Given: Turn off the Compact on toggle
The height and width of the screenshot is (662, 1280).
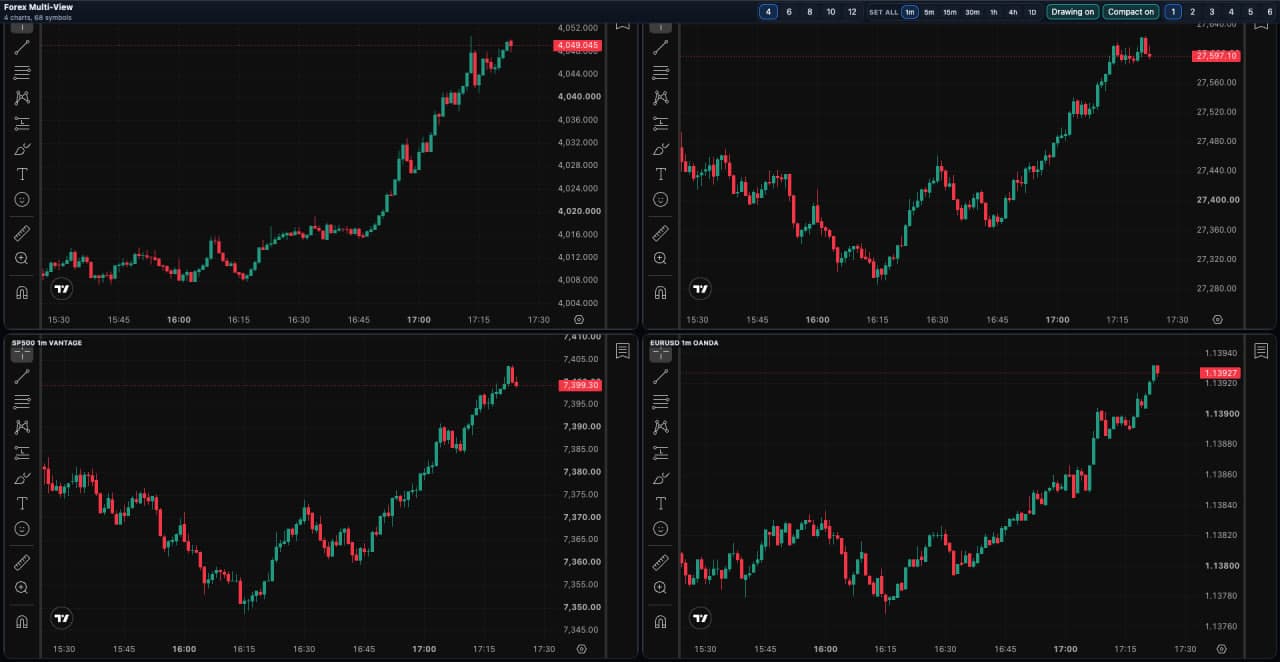Looking at the screenshot, I should pyautogui.click(x=1131, y=12).
